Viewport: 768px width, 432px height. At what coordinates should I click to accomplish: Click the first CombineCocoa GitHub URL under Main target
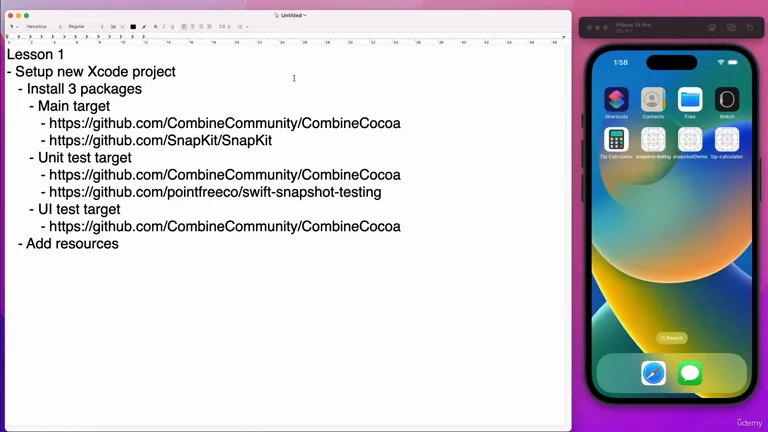click(225, 123)
